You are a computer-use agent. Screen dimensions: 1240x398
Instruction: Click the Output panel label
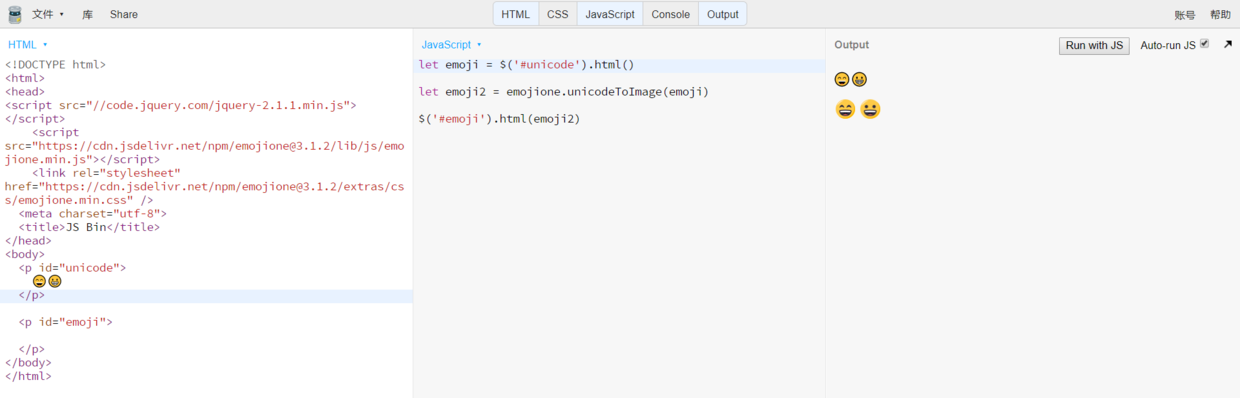851,45
